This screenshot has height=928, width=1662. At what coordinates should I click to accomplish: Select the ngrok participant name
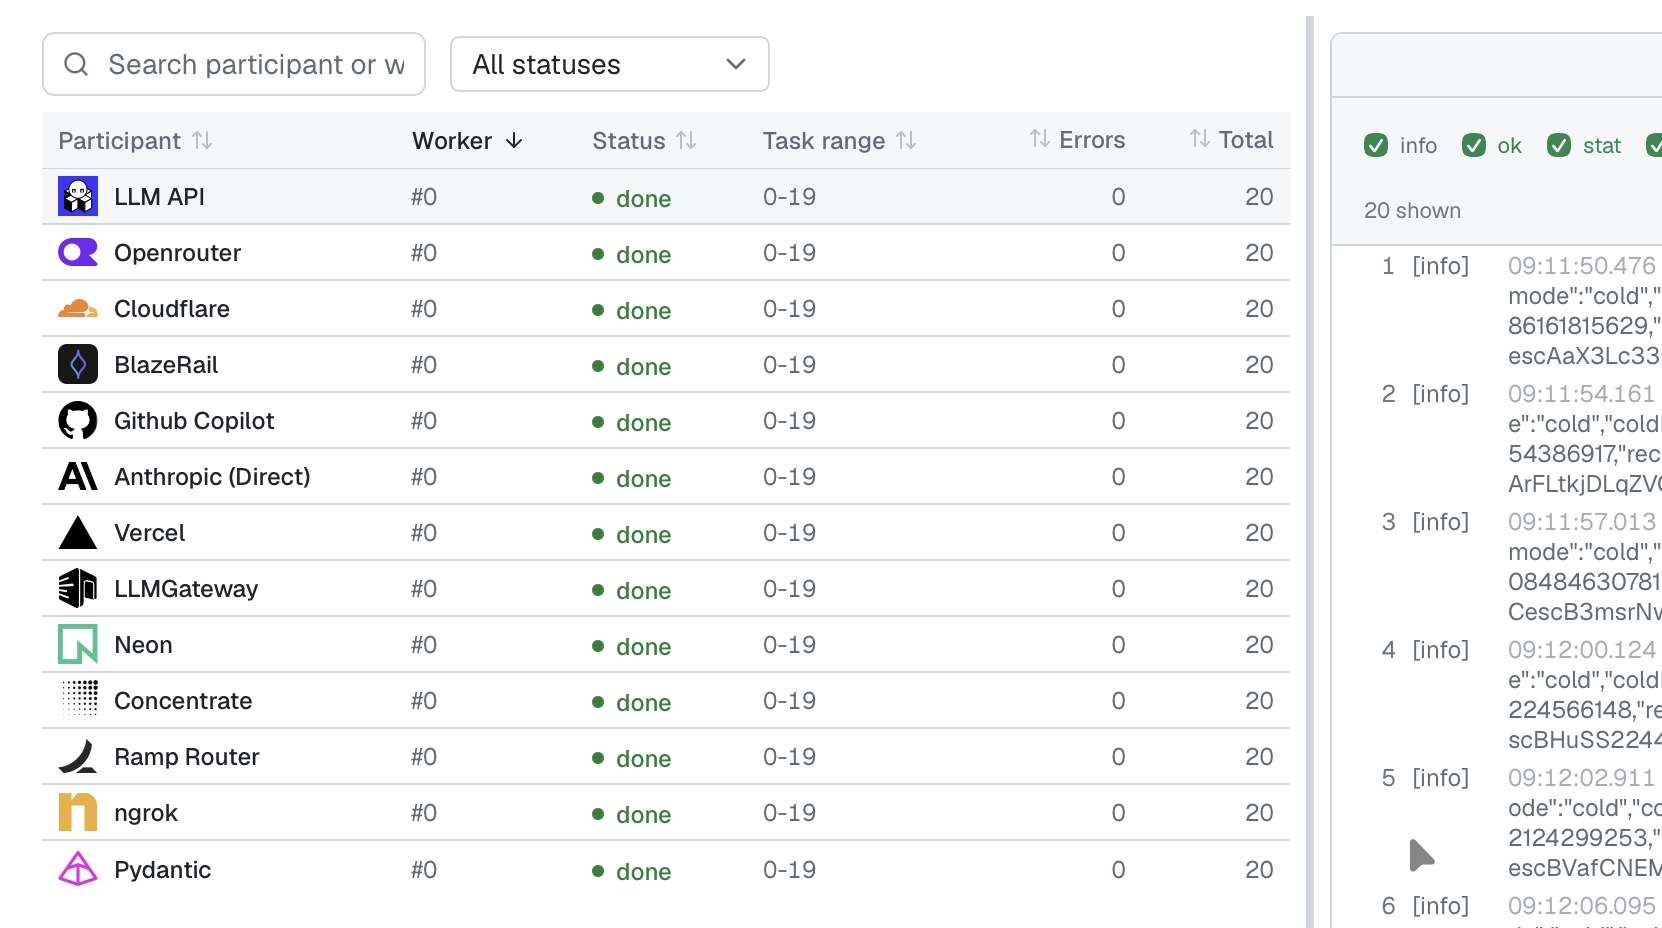(146, 813)
